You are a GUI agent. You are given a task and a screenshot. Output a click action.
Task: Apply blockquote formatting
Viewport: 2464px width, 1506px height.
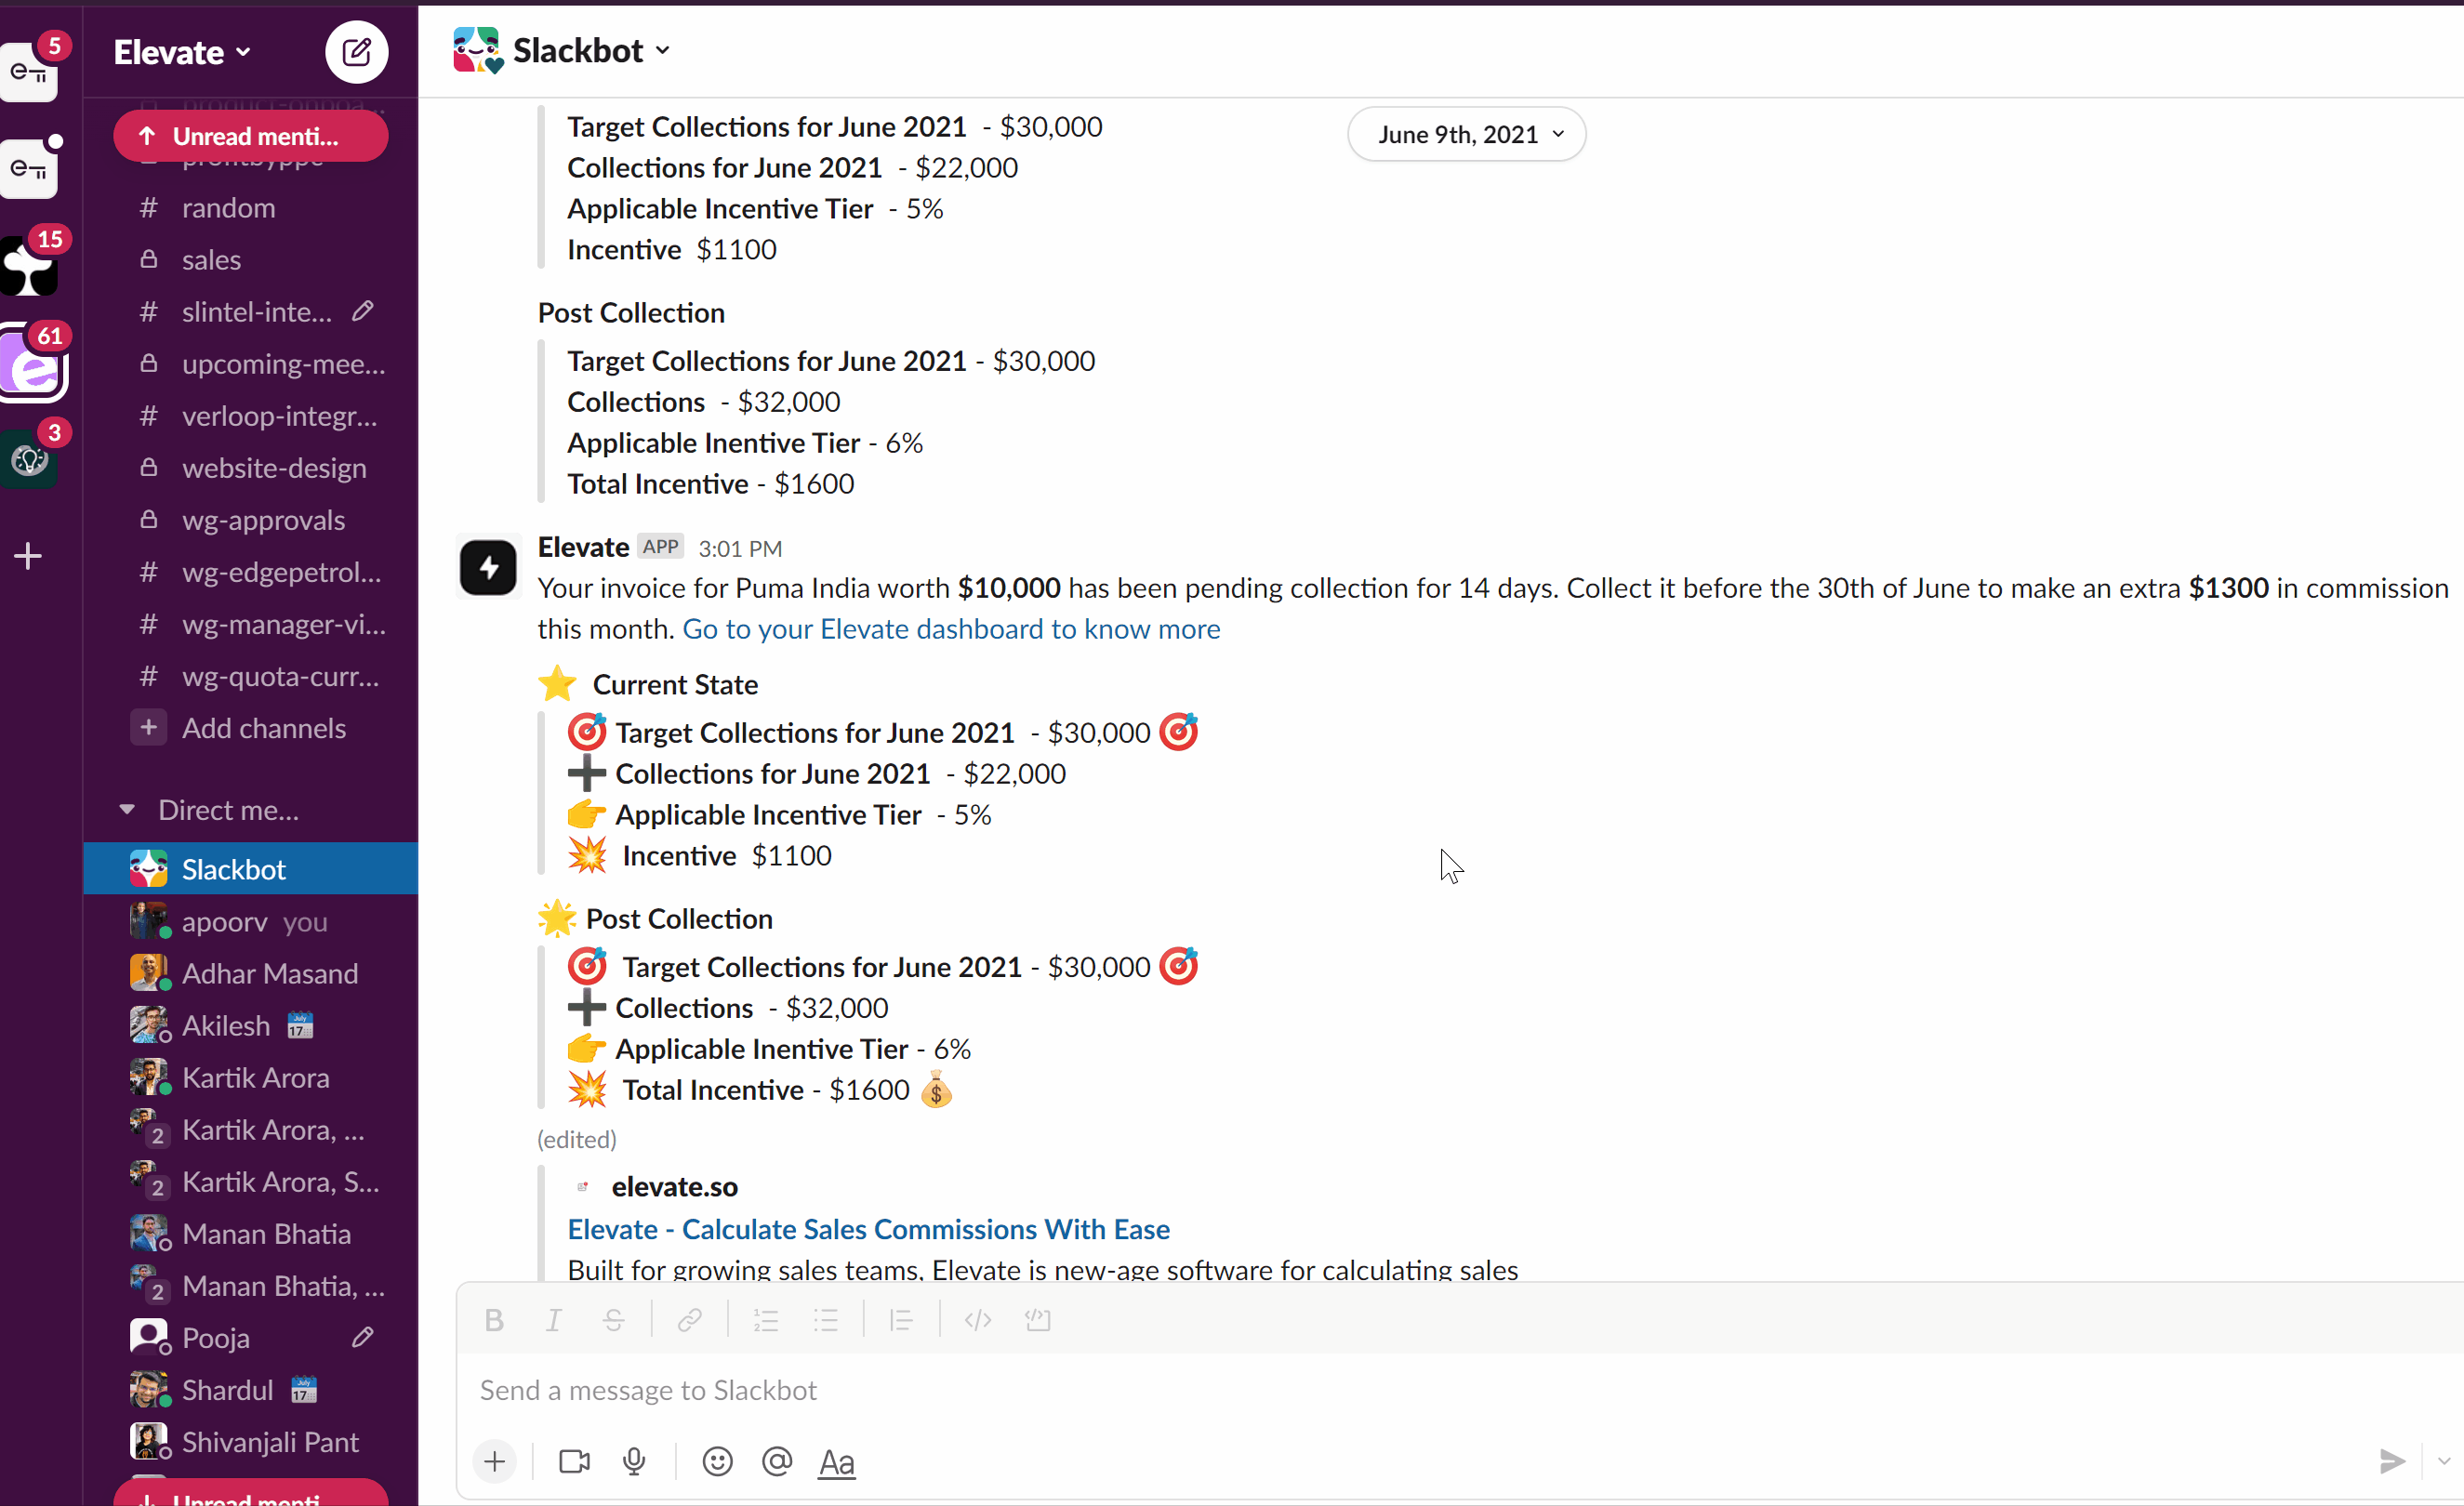[x=901, y=1320]
